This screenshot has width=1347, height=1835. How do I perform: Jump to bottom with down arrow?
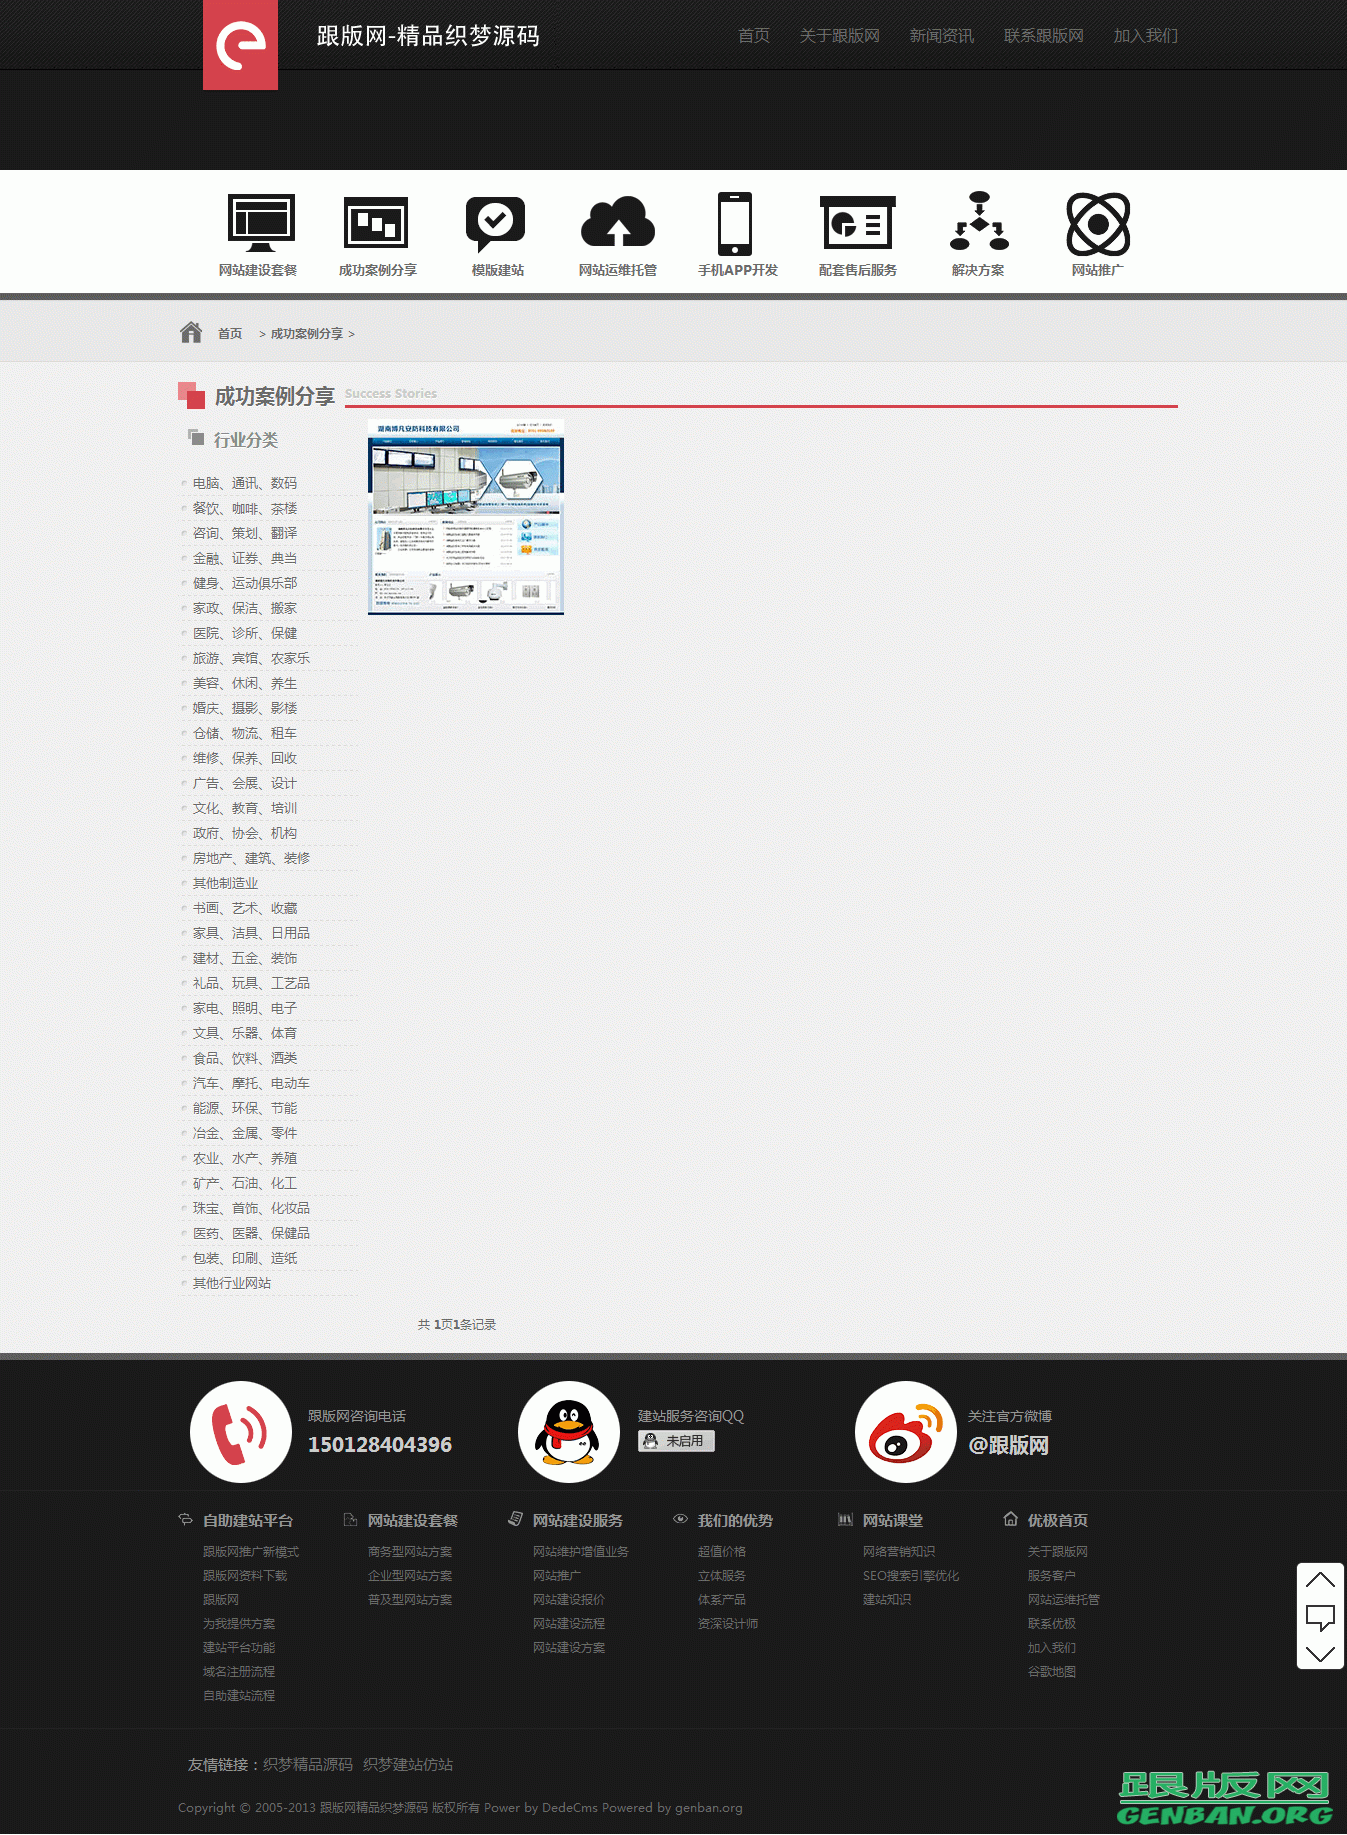pyautogui.click(x=1320, y=1654)
